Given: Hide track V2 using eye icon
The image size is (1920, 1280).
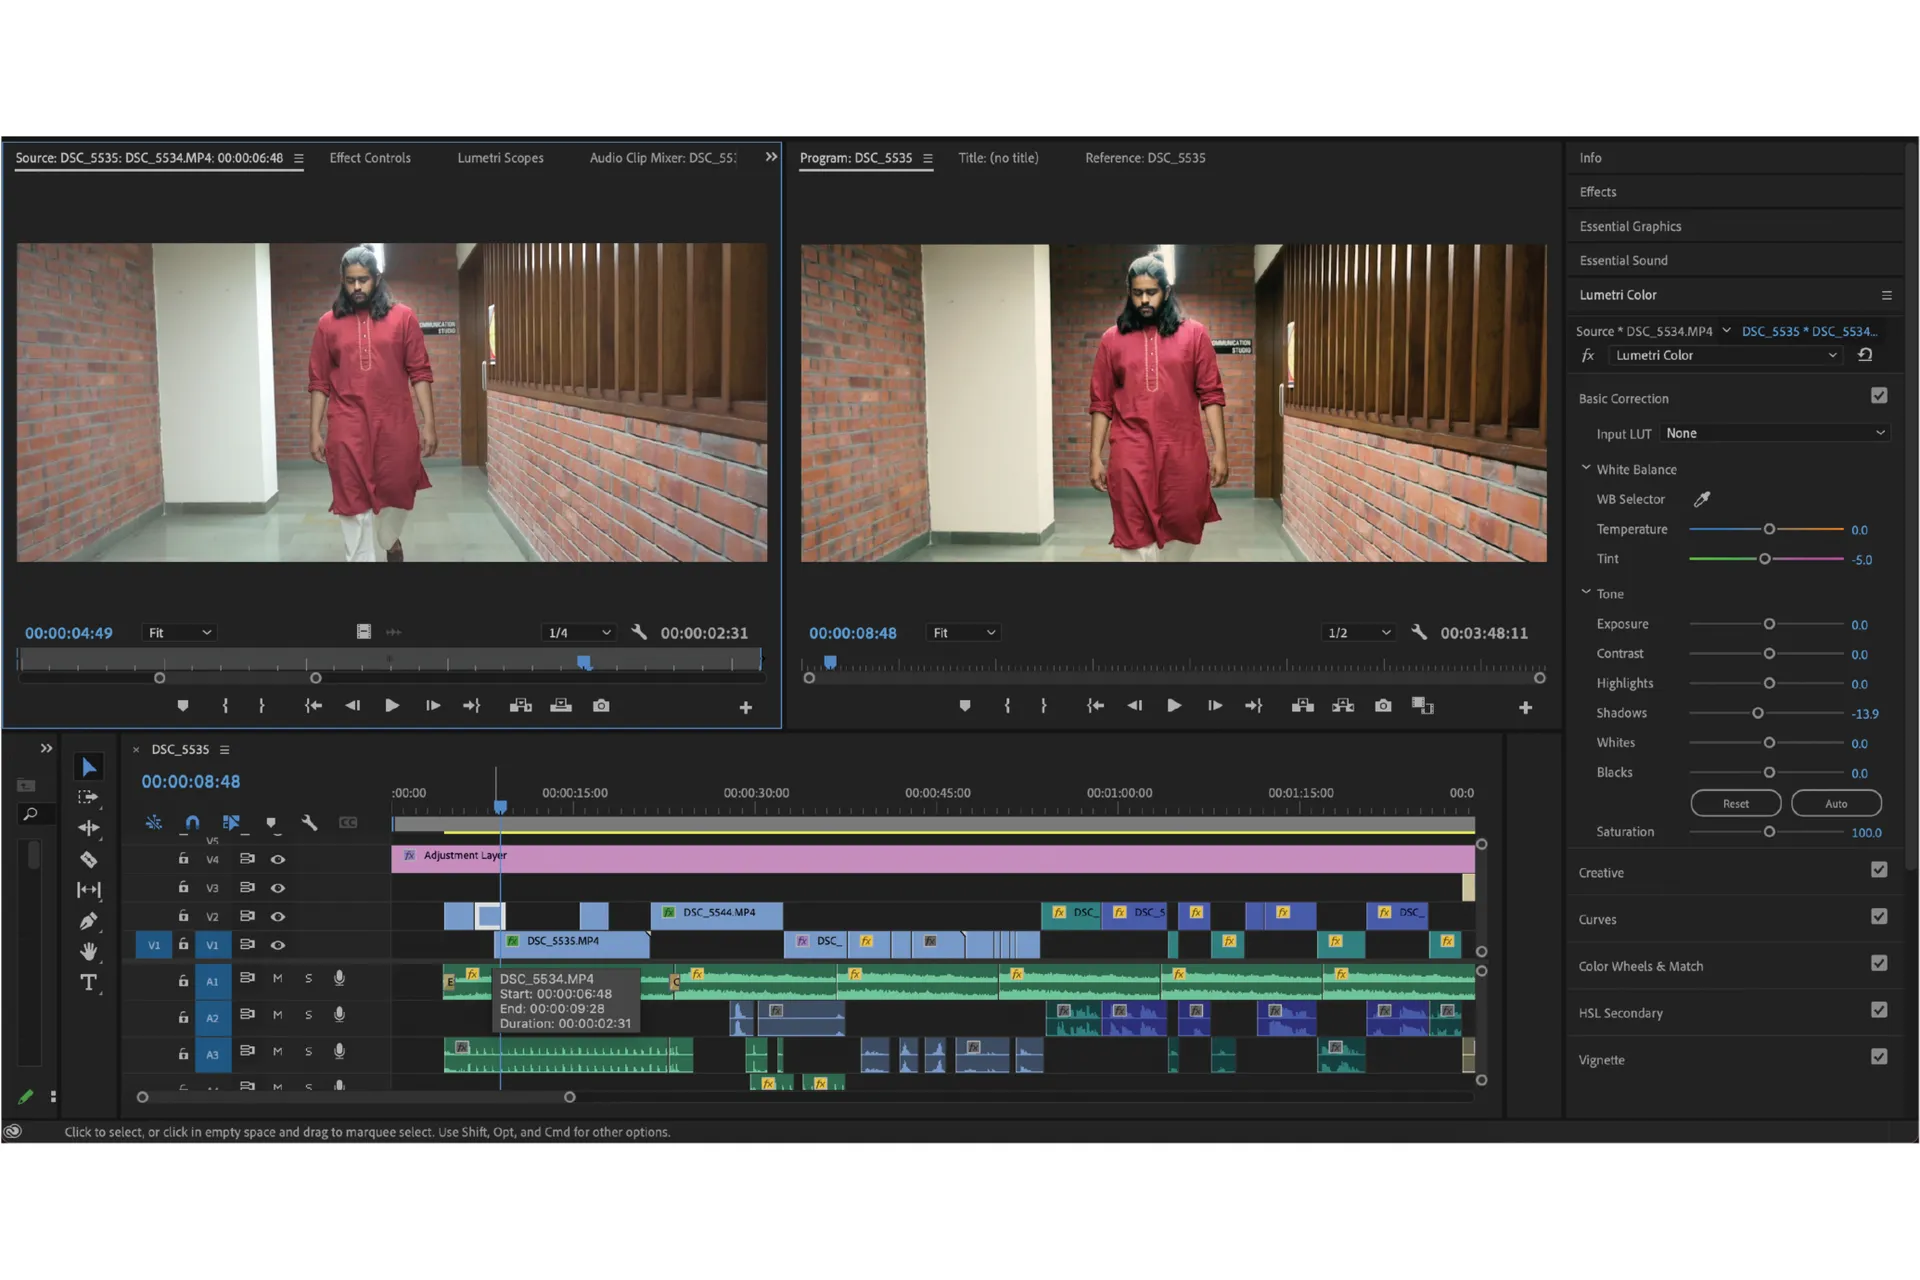Looking at the screenshot, I should (278, 916).
